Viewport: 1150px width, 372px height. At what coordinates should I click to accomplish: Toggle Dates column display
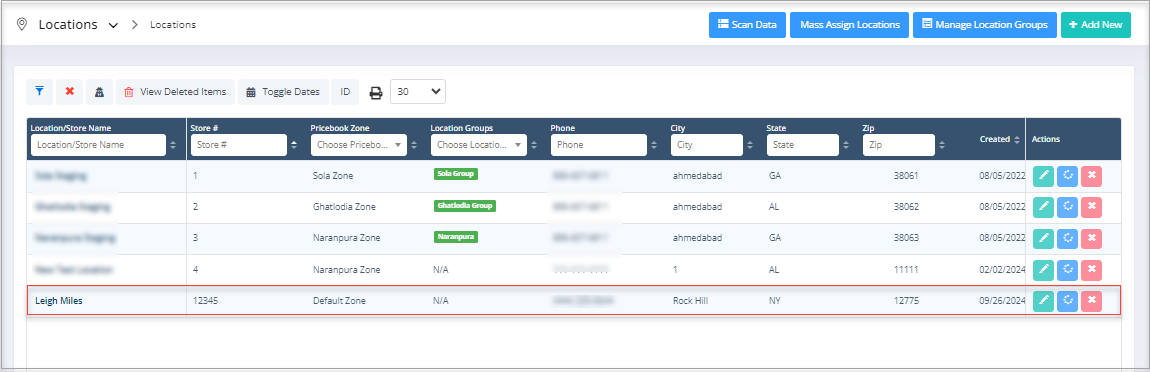coord(282,92)
